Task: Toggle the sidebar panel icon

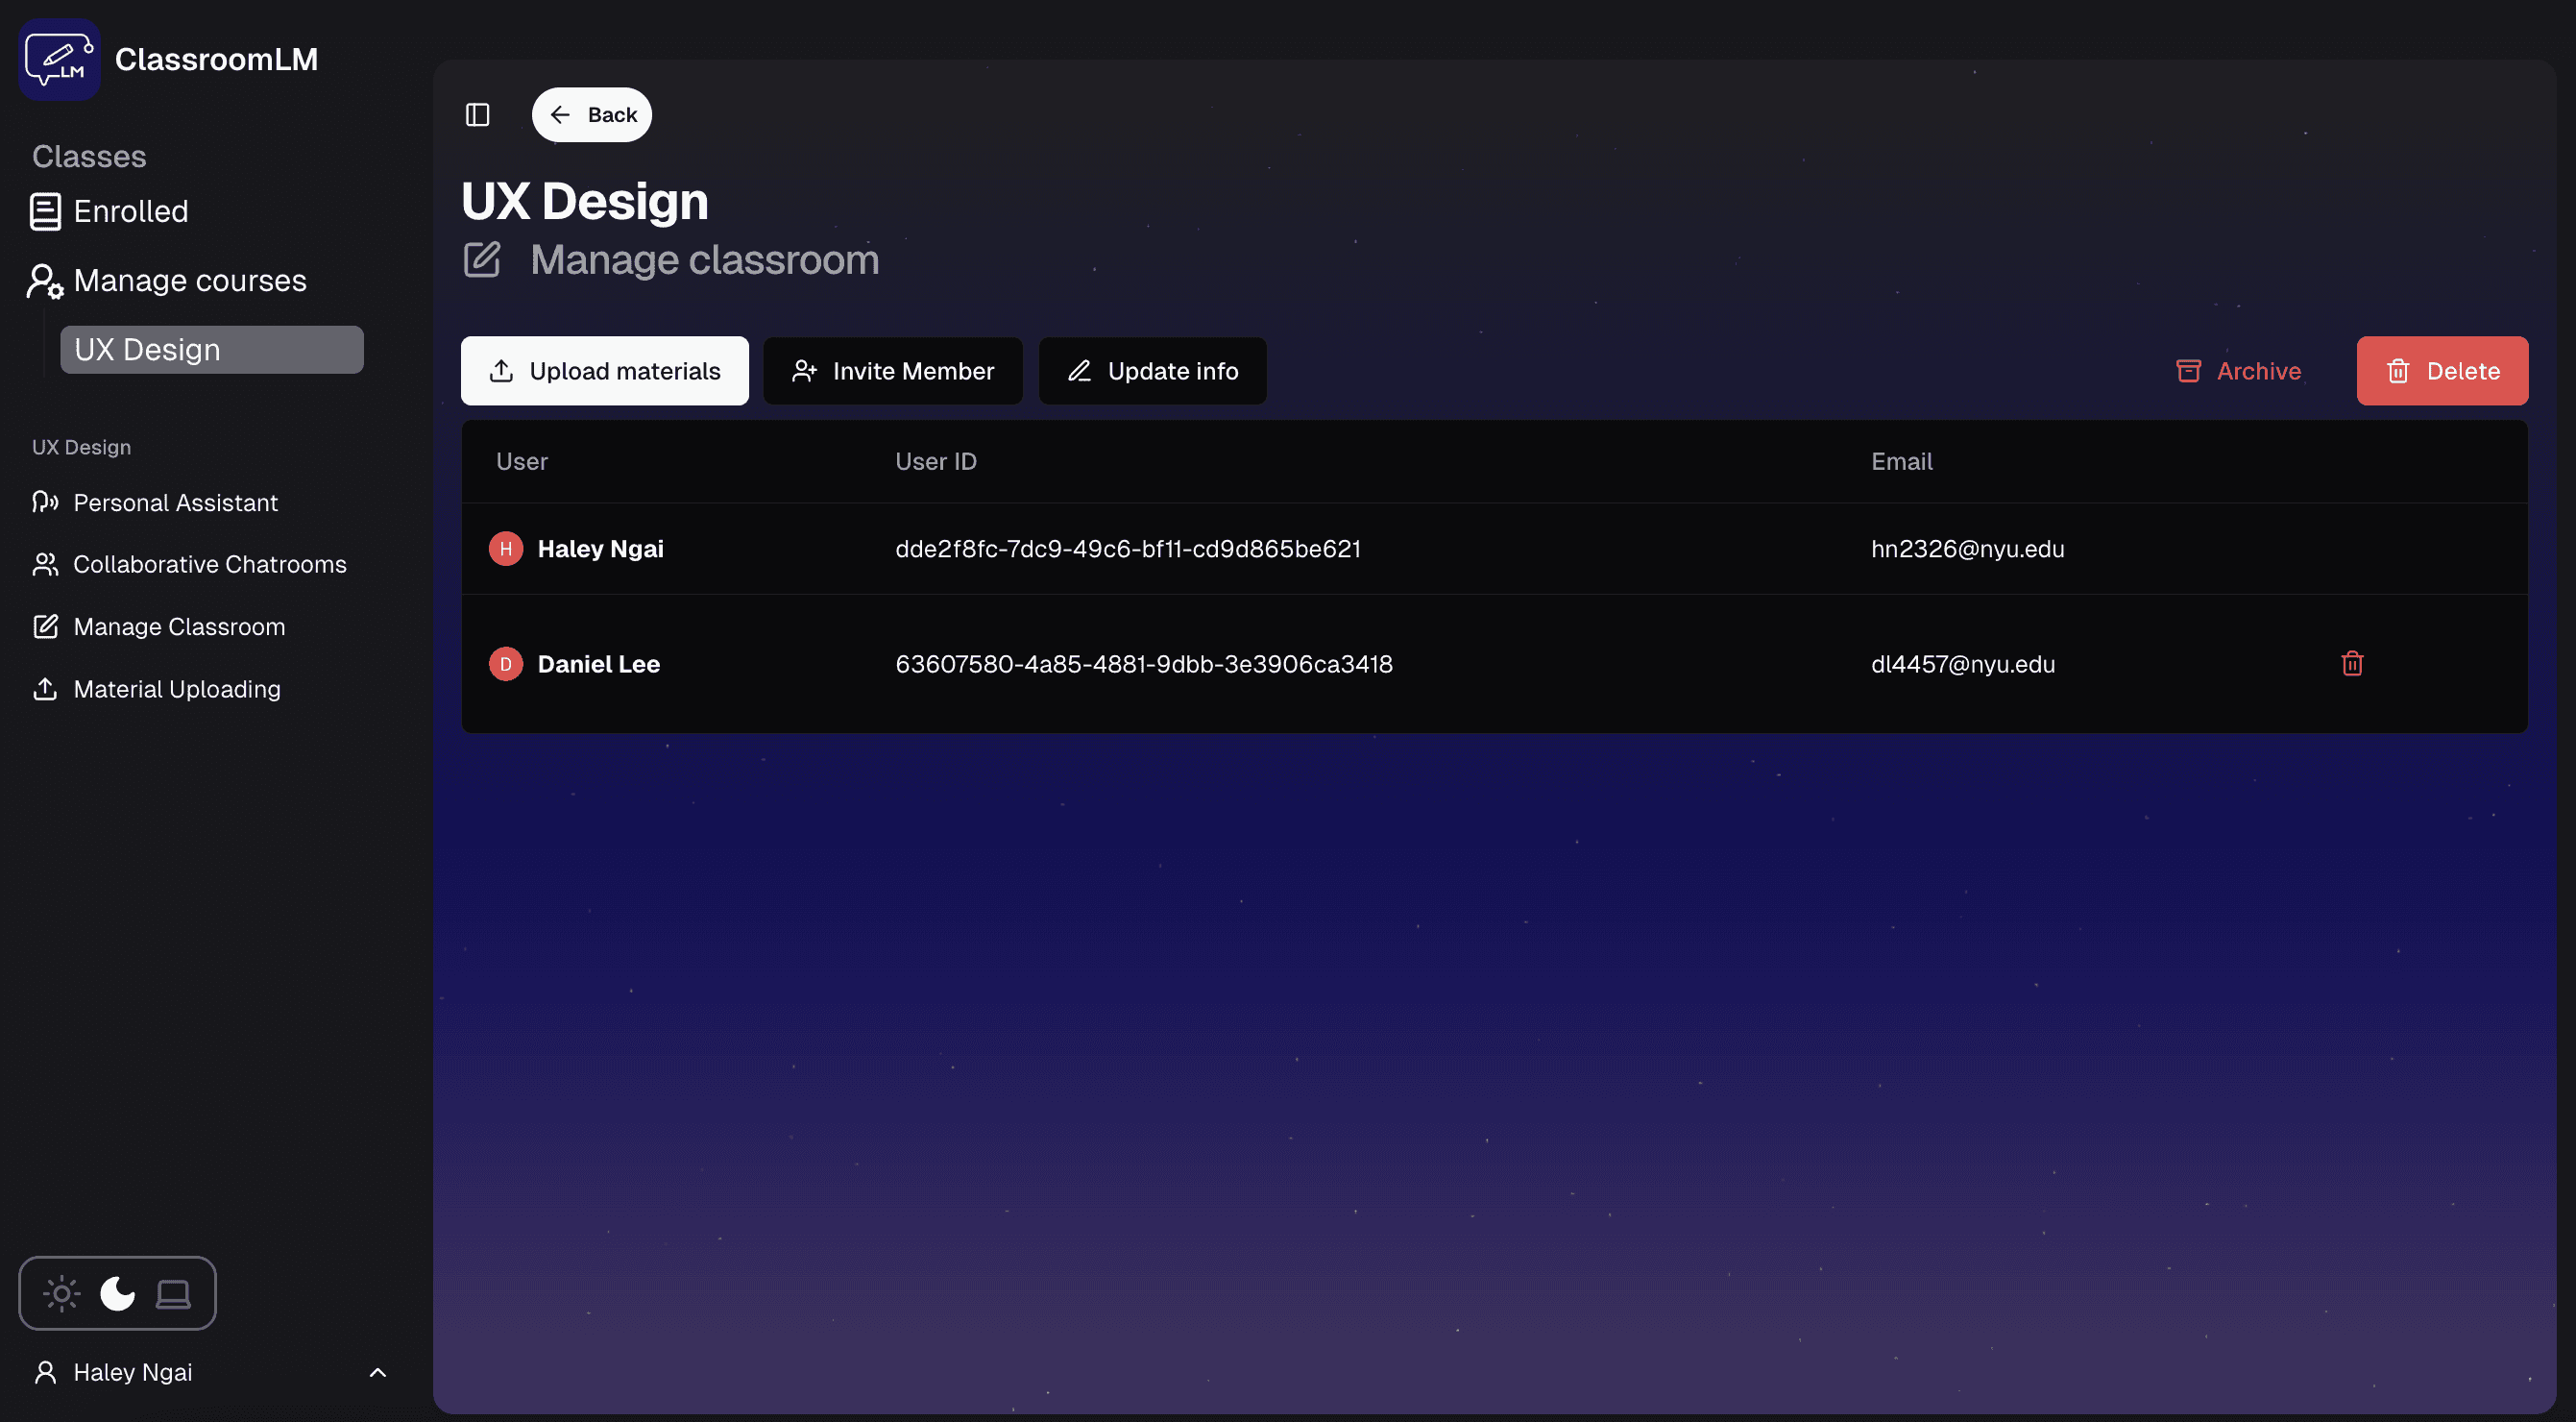Action: click(477, 115)
